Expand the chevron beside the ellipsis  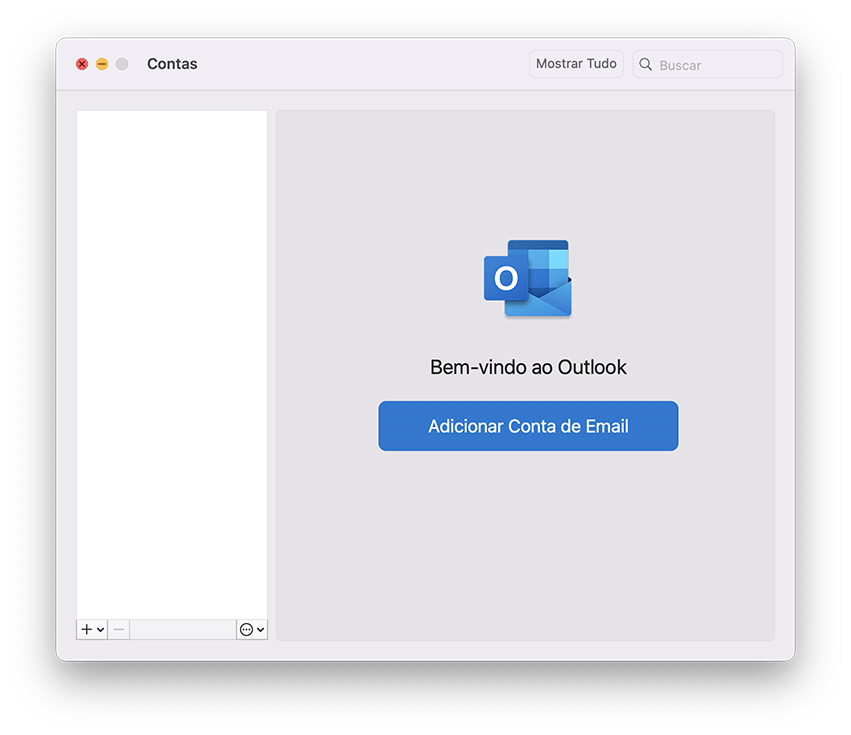(x=261, y=630)
